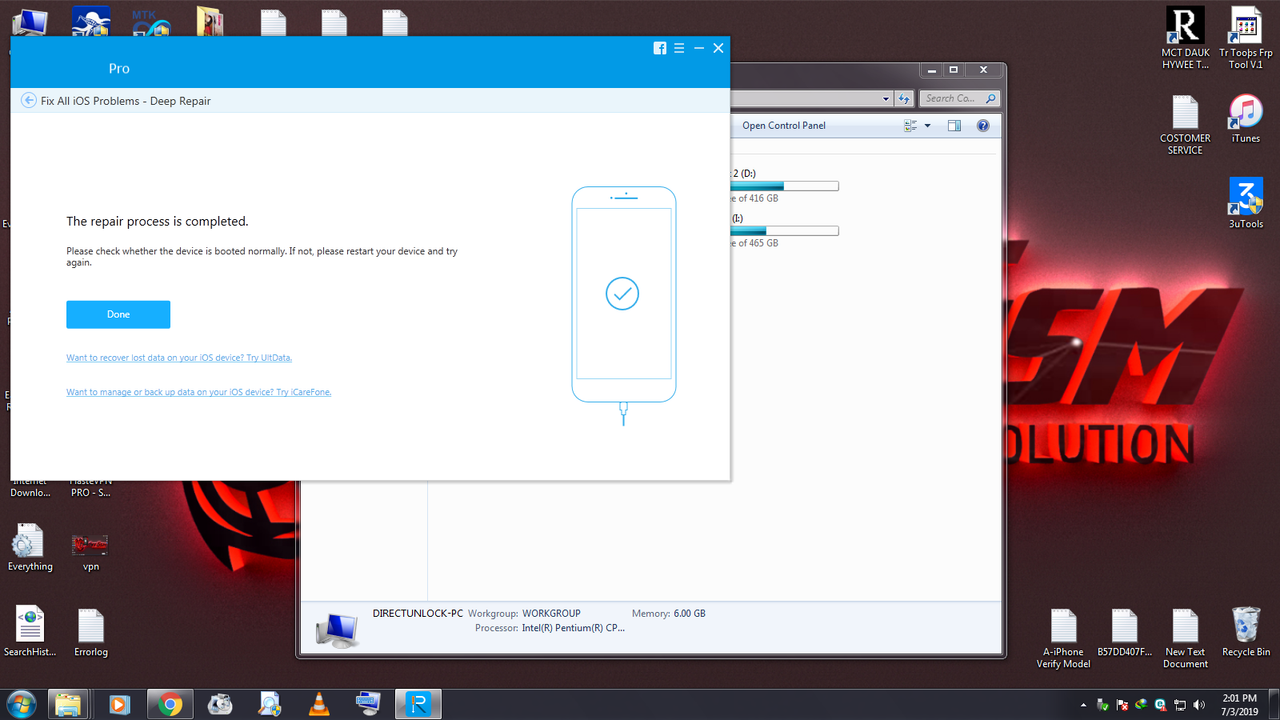Open Windows Media Player from taskbar
The image size is (1280, 720).
(x=119, y=704)
